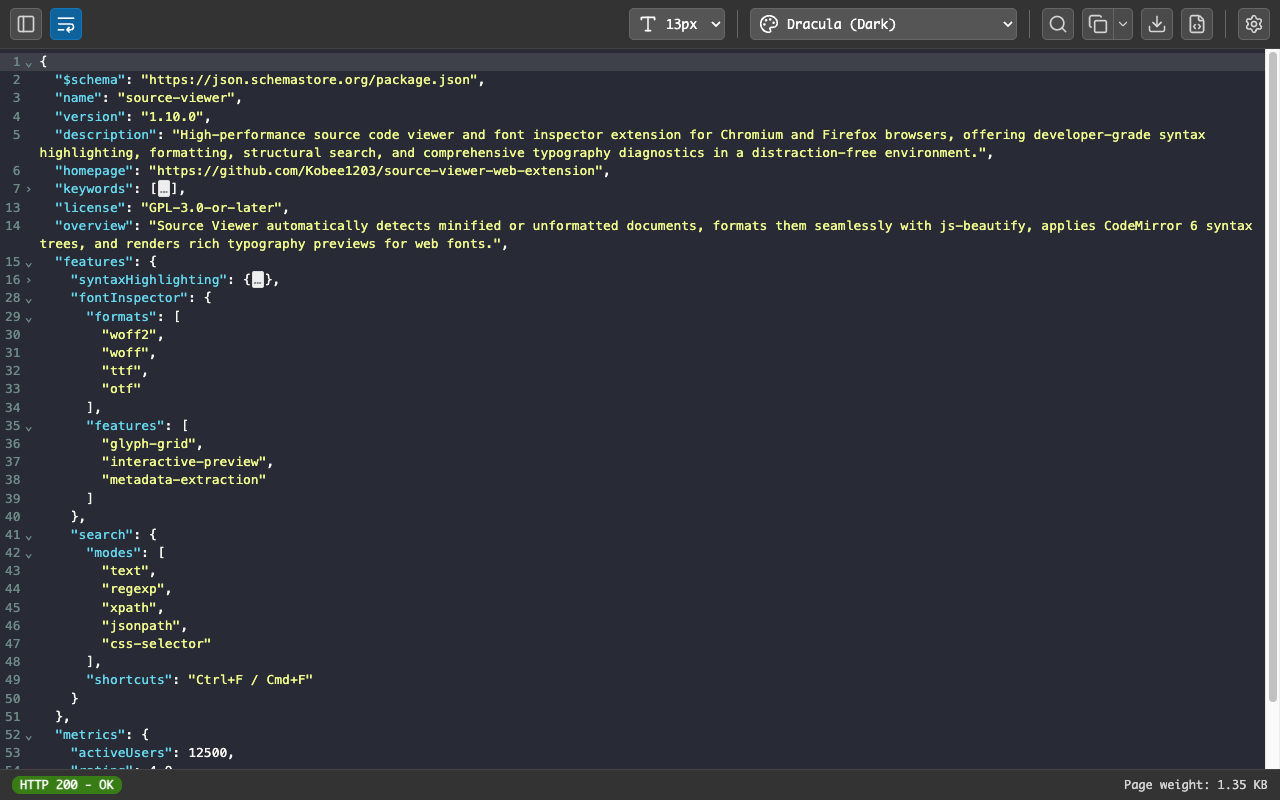
Task: Click the "woff2" array entry
Action: point(129,335)
